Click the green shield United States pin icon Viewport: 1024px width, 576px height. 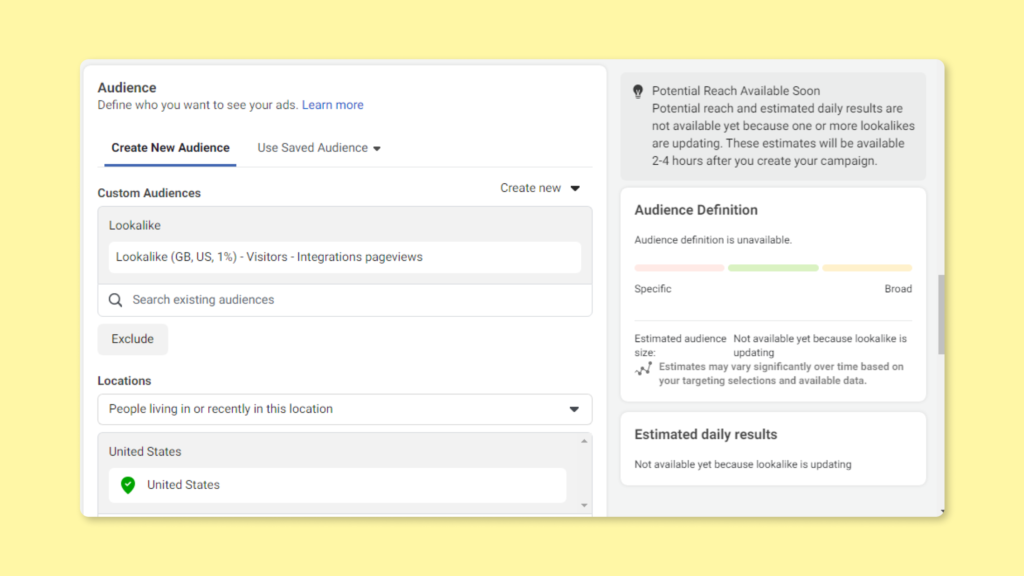tap(128, 485)
